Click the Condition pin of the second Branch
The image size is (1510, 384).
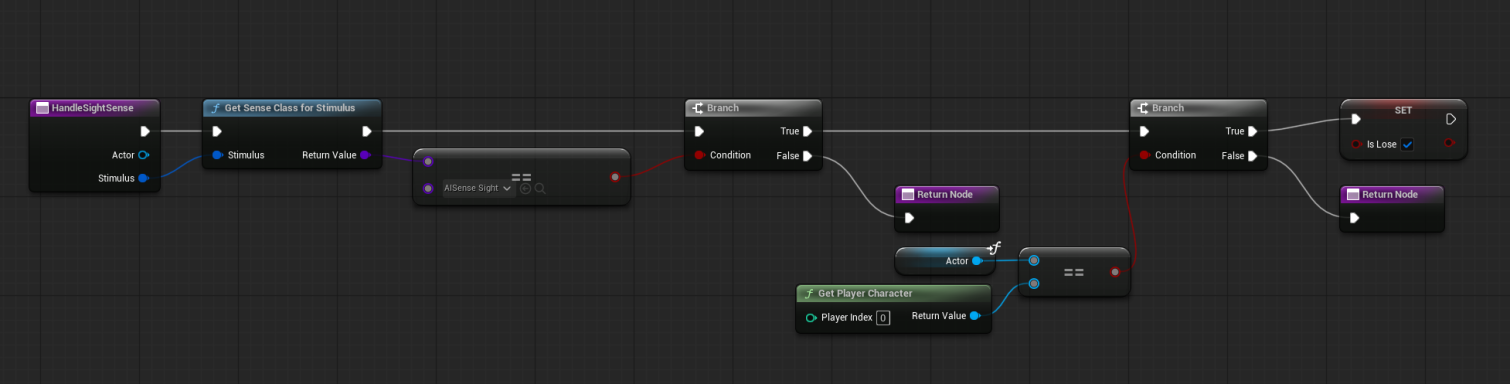tap(1144, 155)
